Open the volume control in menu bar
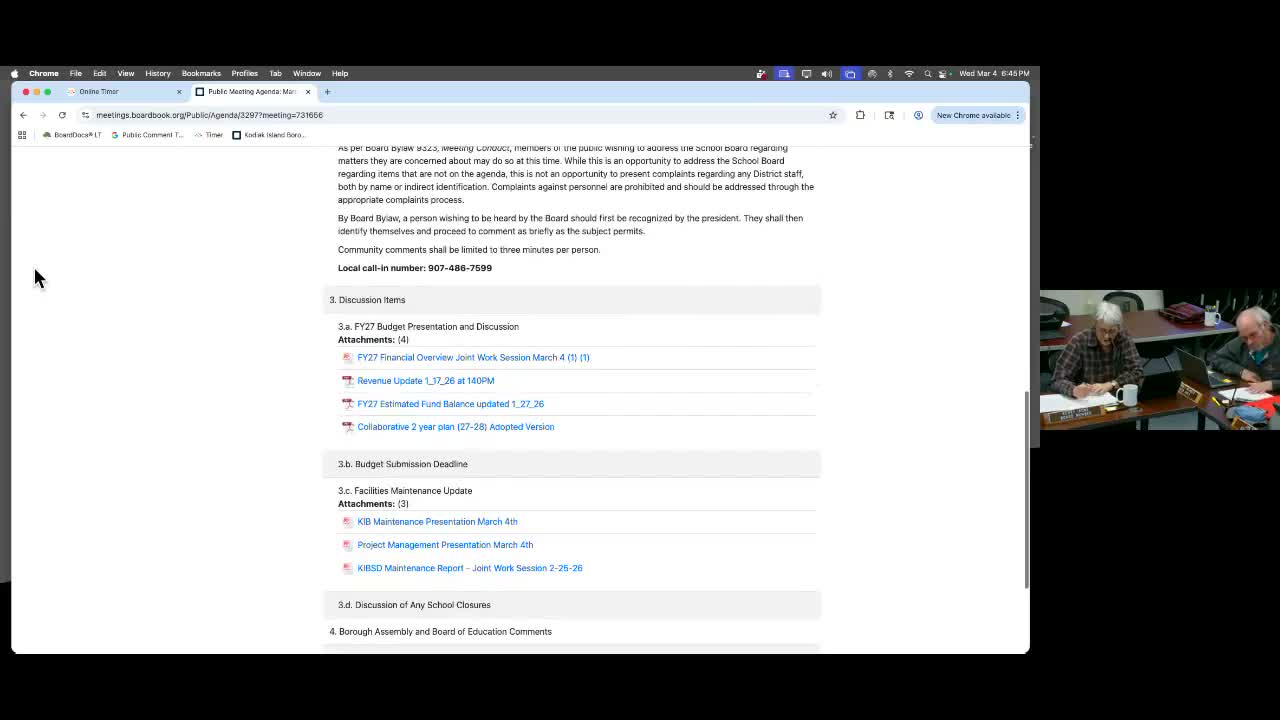The width and height of the screenshot is (1280, 720). 826,73
